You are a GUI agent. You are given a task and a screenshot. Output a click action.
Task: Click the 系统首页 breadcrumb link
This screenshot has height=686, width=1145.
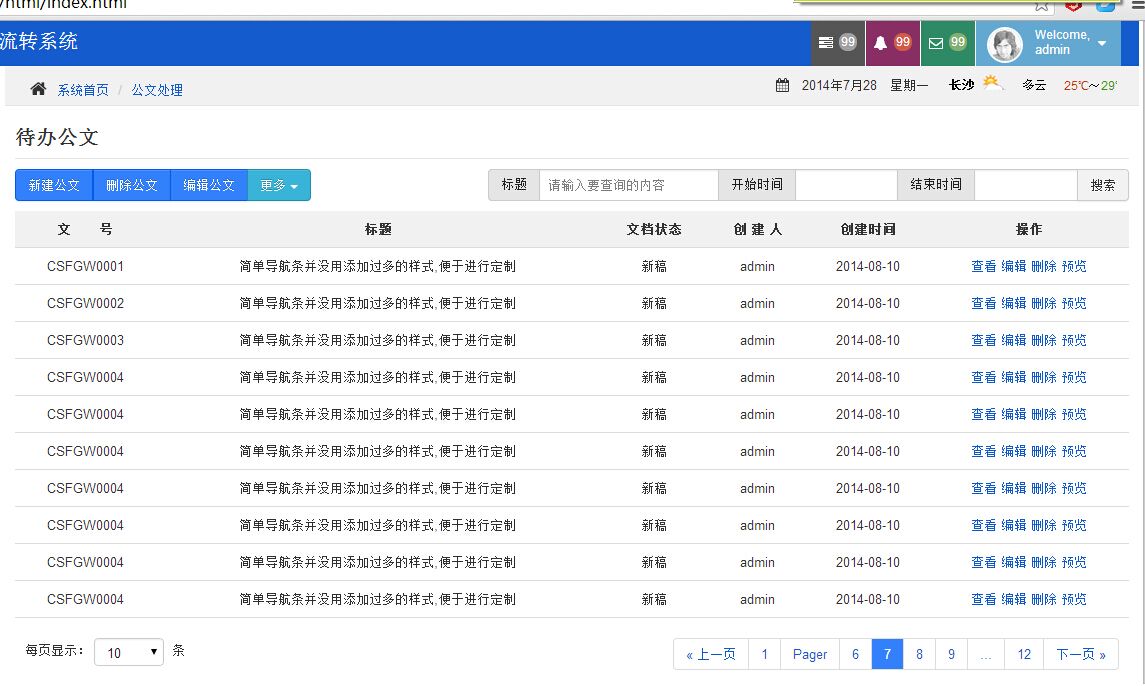(x=83, y=90)
